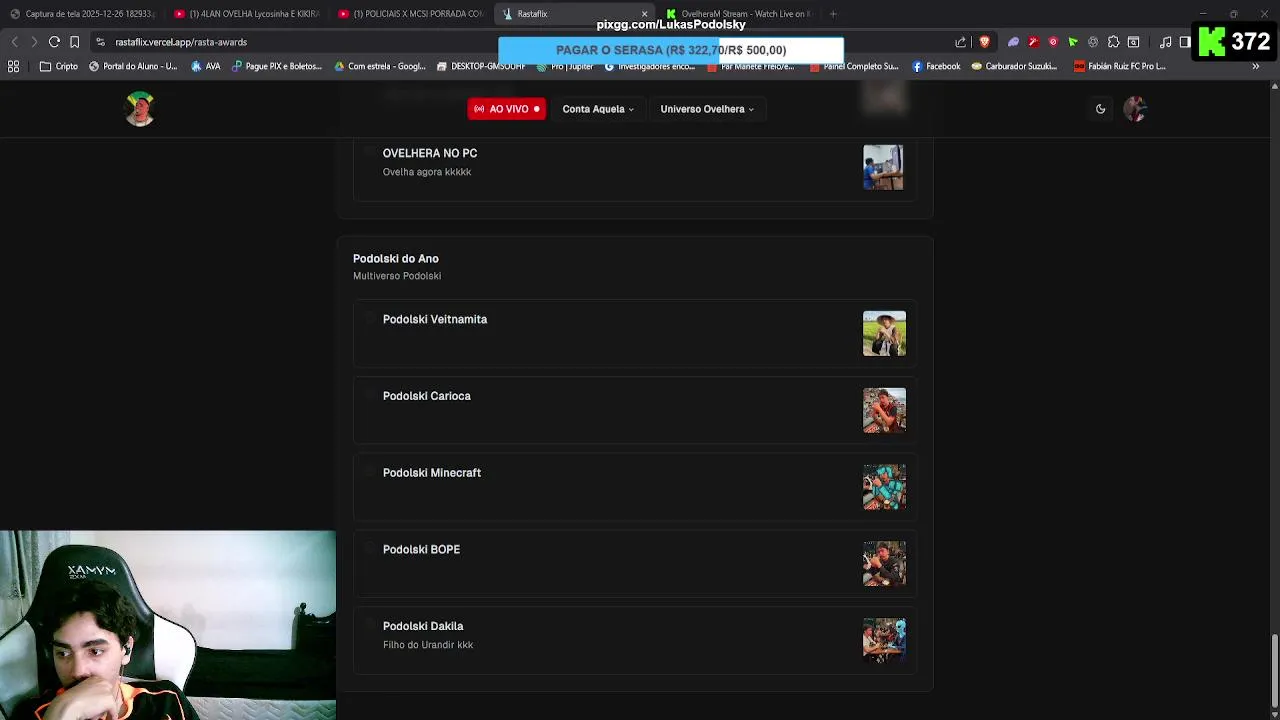Share this page using the share icon
The image size is (1280, 720).
961,42
